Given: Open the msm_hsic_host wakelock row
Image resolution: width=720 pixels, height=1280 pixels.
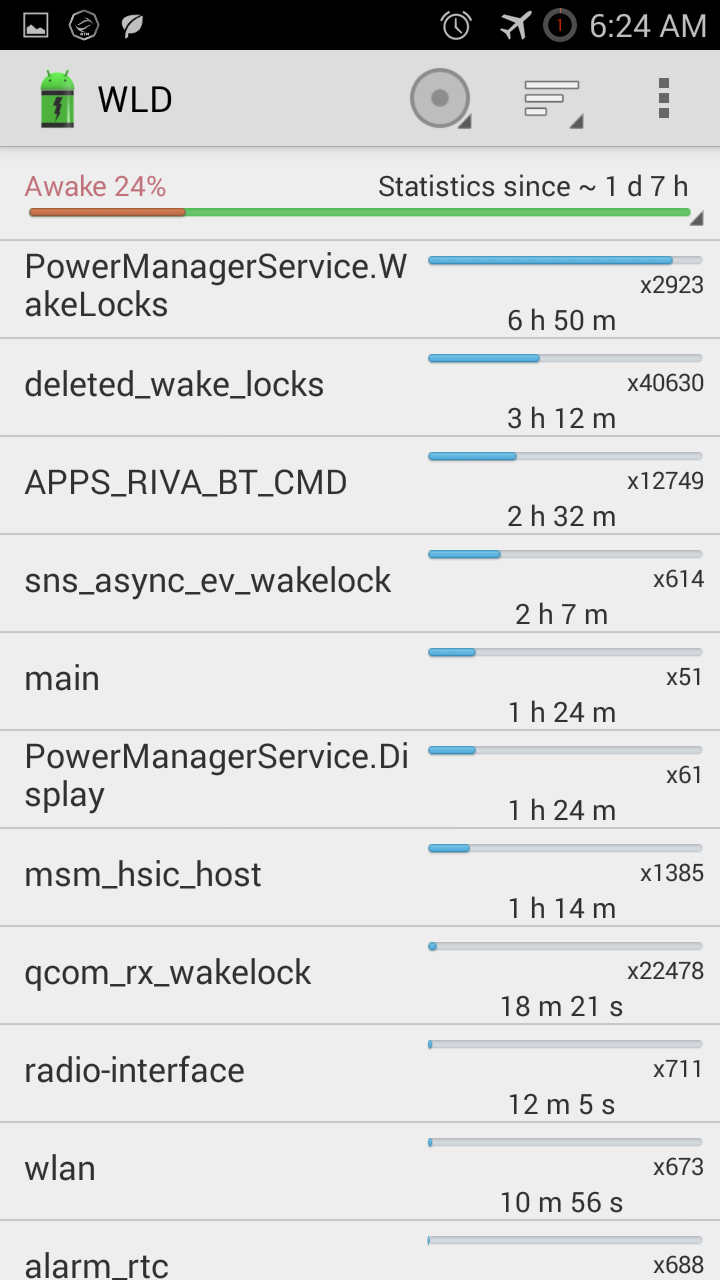Looking at the screenshot, I should [x=143, y=875].
